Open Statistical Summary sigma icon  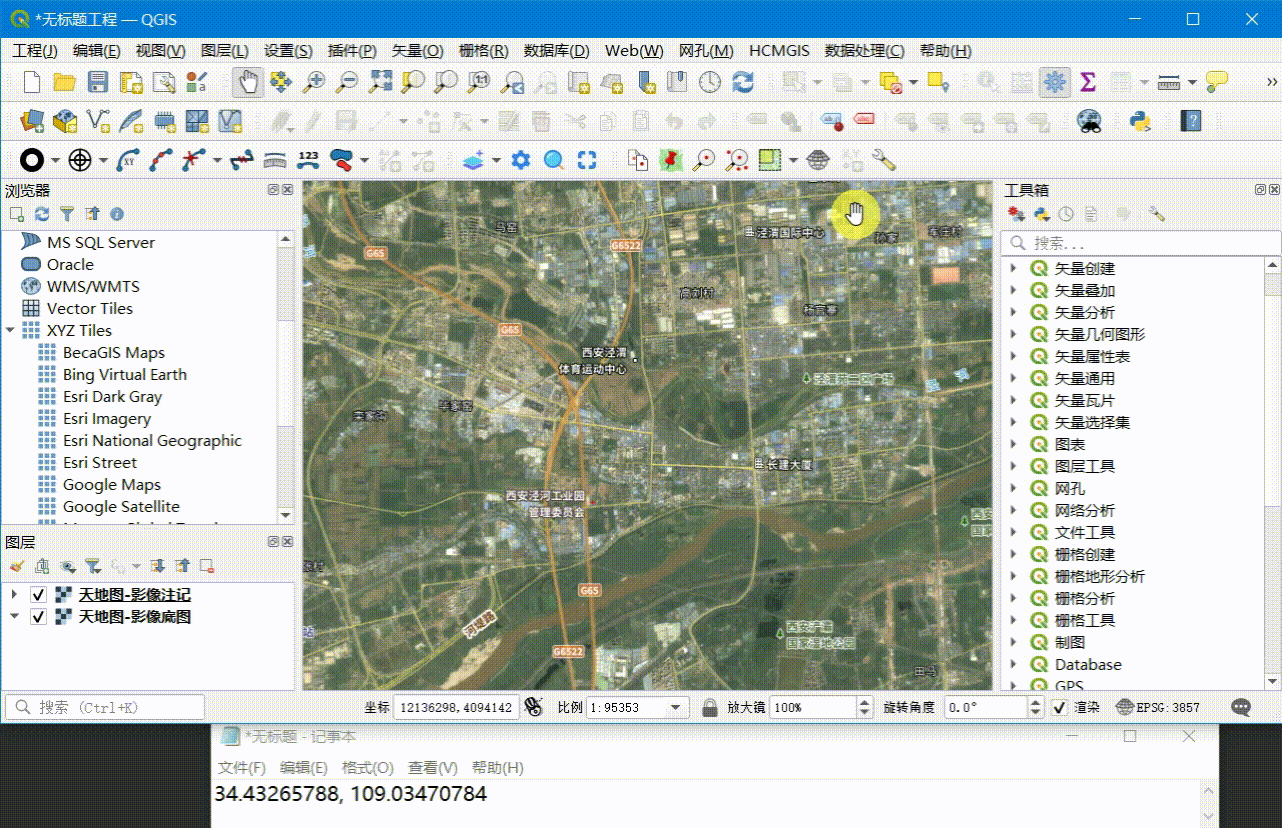(1088, 82)
